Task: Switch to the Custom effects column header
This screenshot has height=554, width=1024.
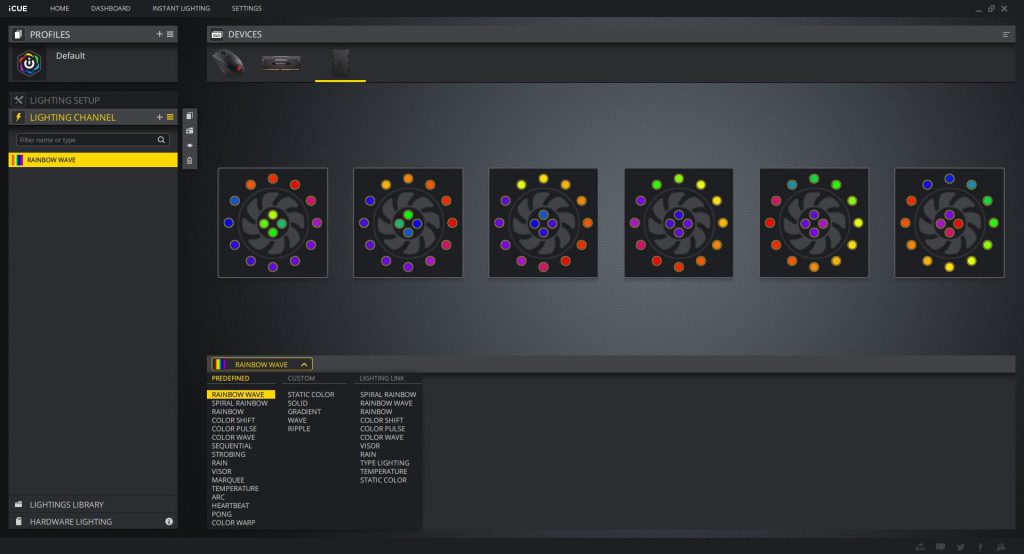Action: click(x=301, y=379)
